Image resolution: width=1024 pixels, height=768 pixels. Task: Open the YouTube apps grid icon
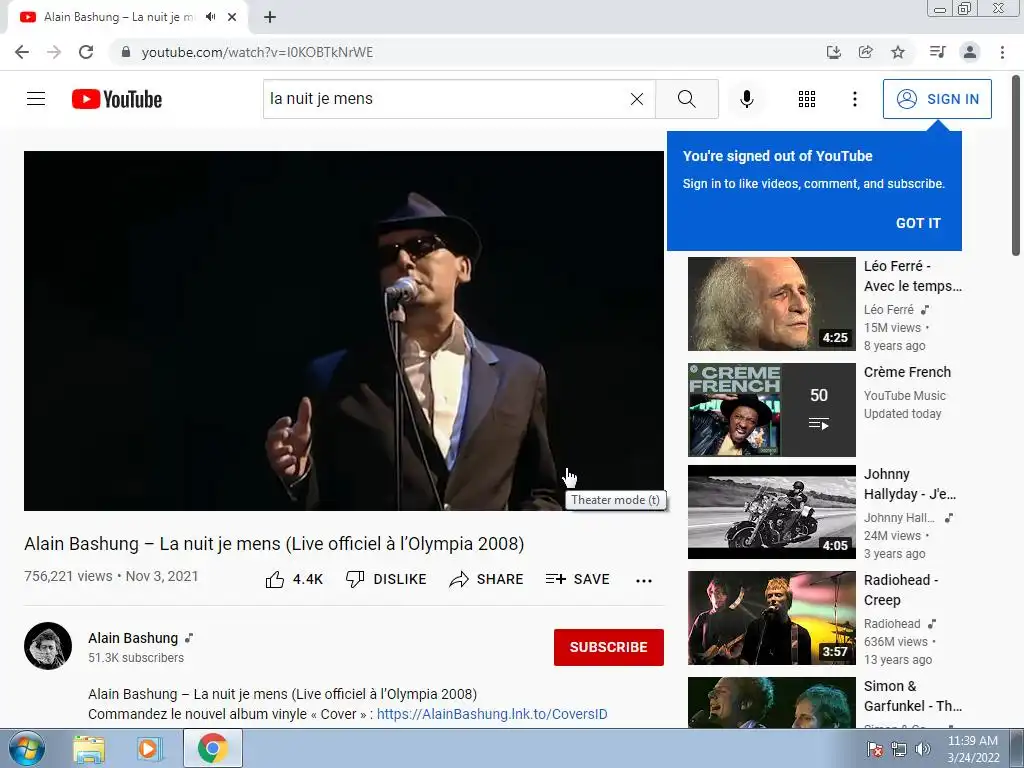tap(807, 99)
